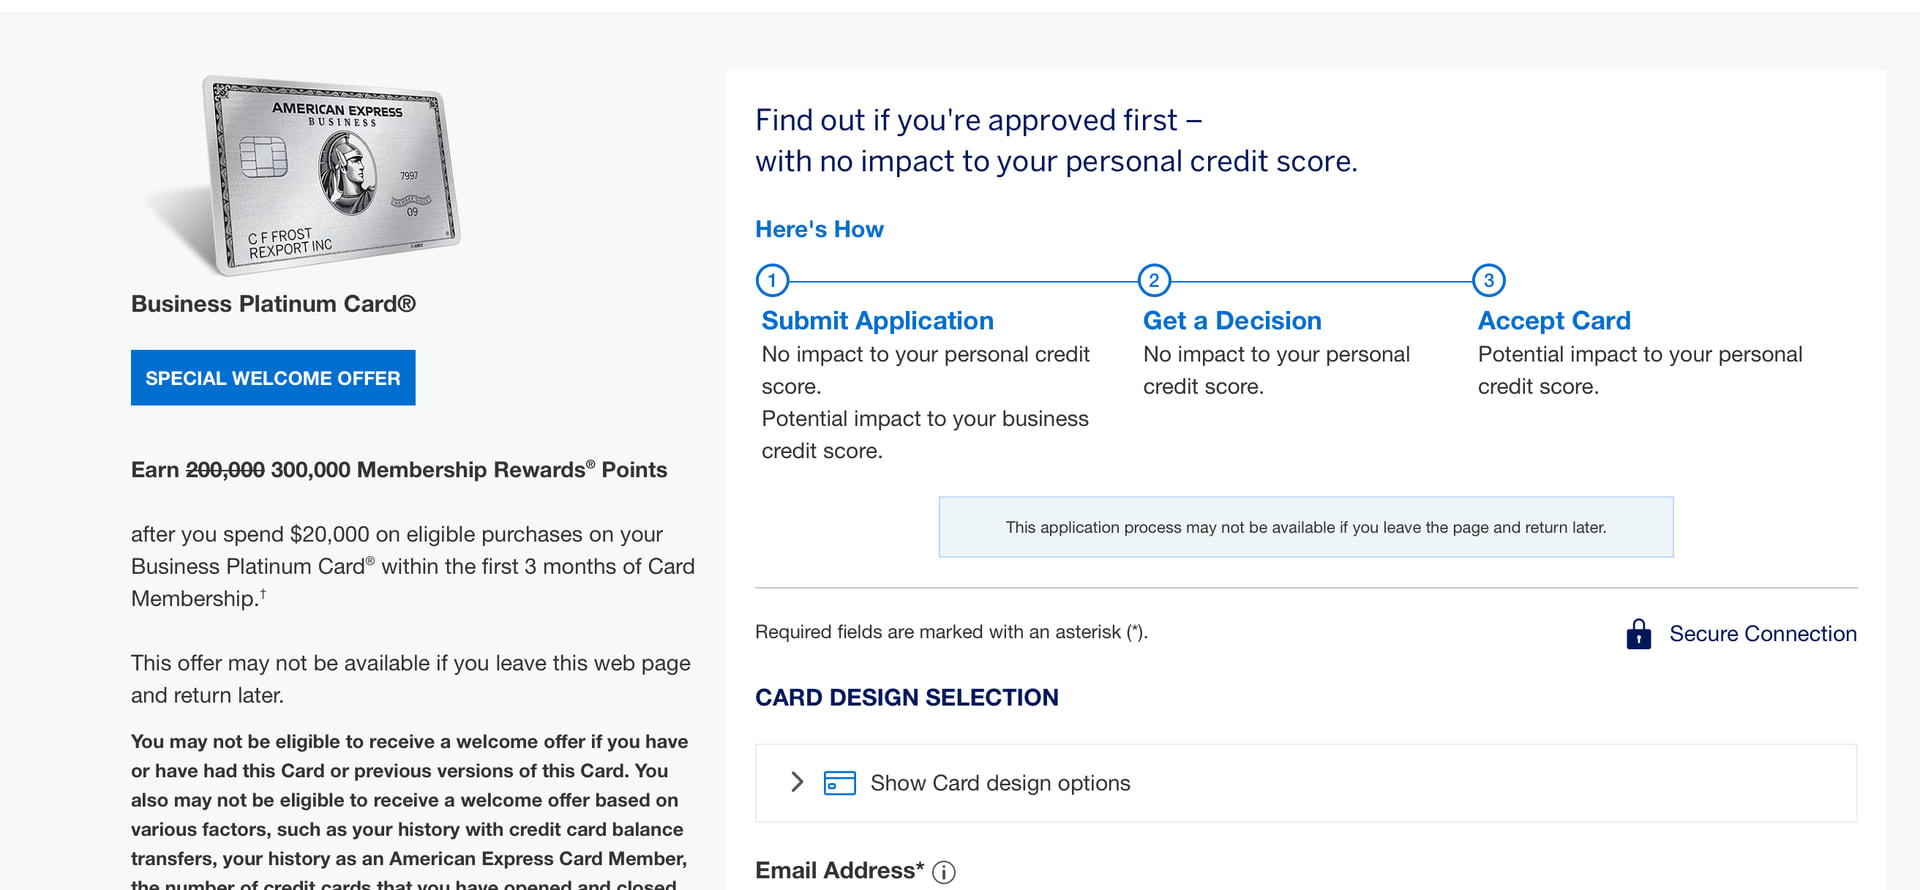The width and height of the screenshot is (1920, 890).
Task: Click the Secure Connection padlock icon
Action: pos(1638,634)
